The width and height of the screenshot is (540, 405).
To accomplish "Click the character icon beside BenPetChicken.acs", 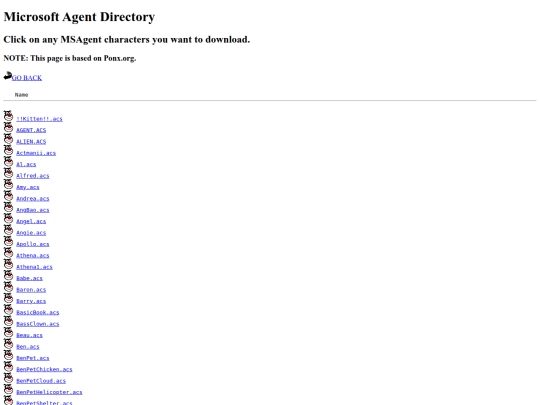I will pos(8,366).
